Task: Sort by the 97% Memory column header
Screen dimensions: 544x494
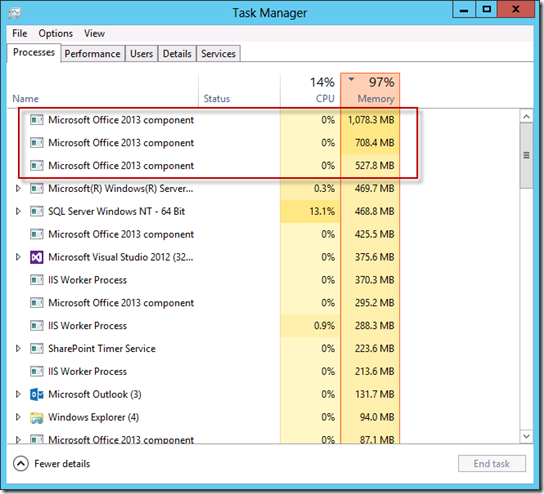Action: [370, 90]
